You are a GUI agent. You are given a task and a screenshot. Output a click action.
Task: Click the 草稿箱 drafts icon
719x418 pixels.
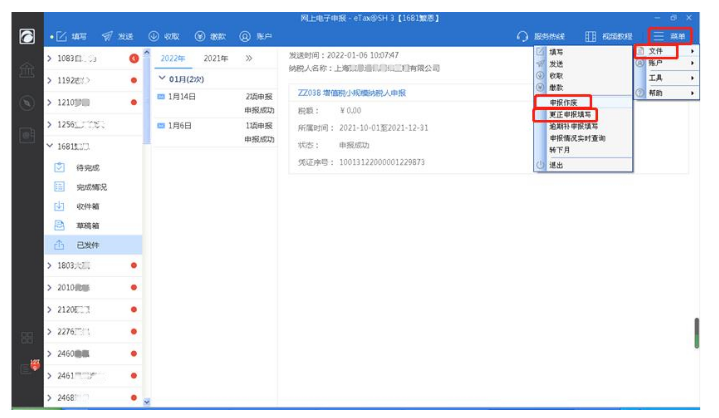click(x=59, y=225)
